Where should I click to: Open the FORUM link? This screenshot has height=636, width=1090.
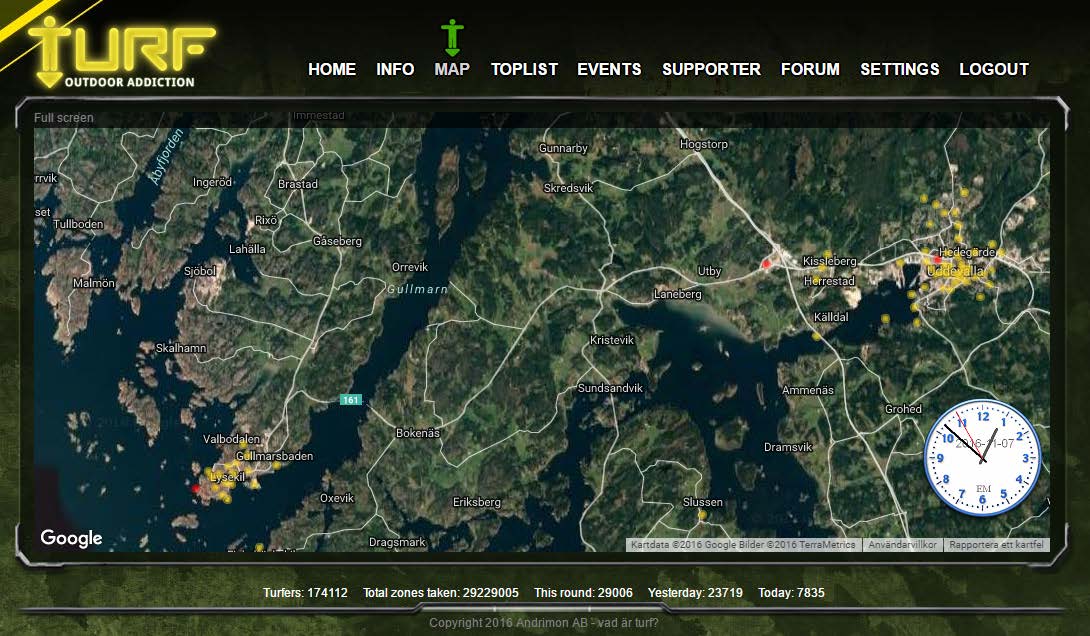pyautogui.click(x=810, y=70)
